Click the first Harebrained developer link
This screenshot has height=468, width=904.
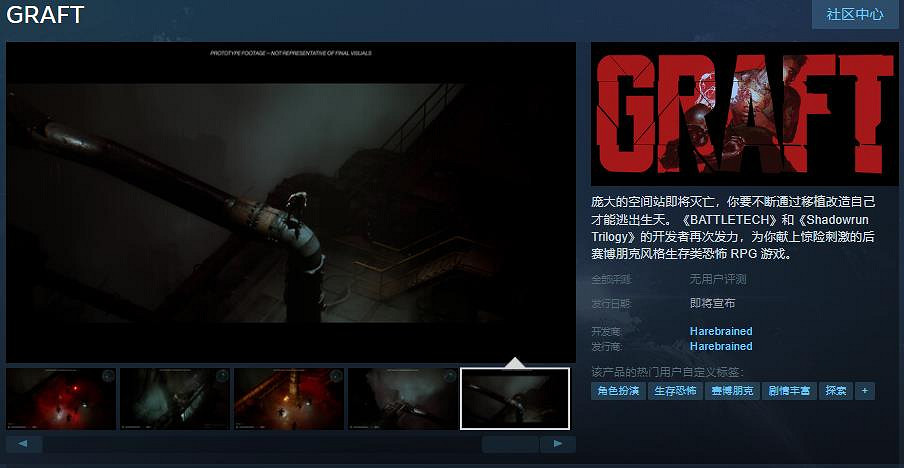click(721, 331)
